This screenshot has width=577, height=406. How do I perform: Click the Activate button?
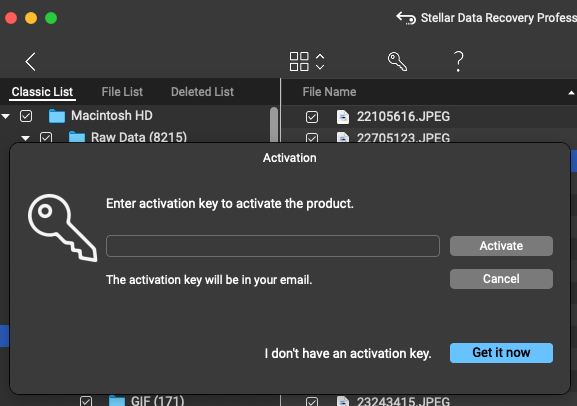(501, 246)
